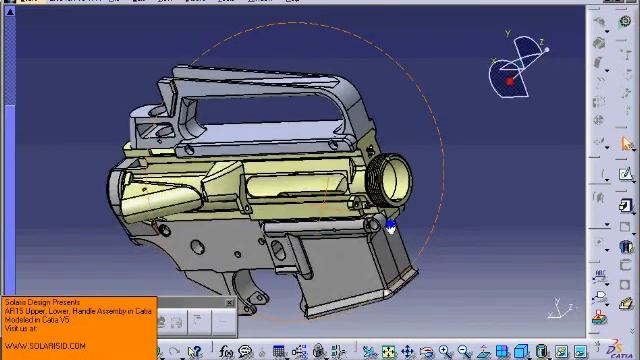Click the Isometric View cube icon
The width and height of the screenshot is (640, 360).
521,351
